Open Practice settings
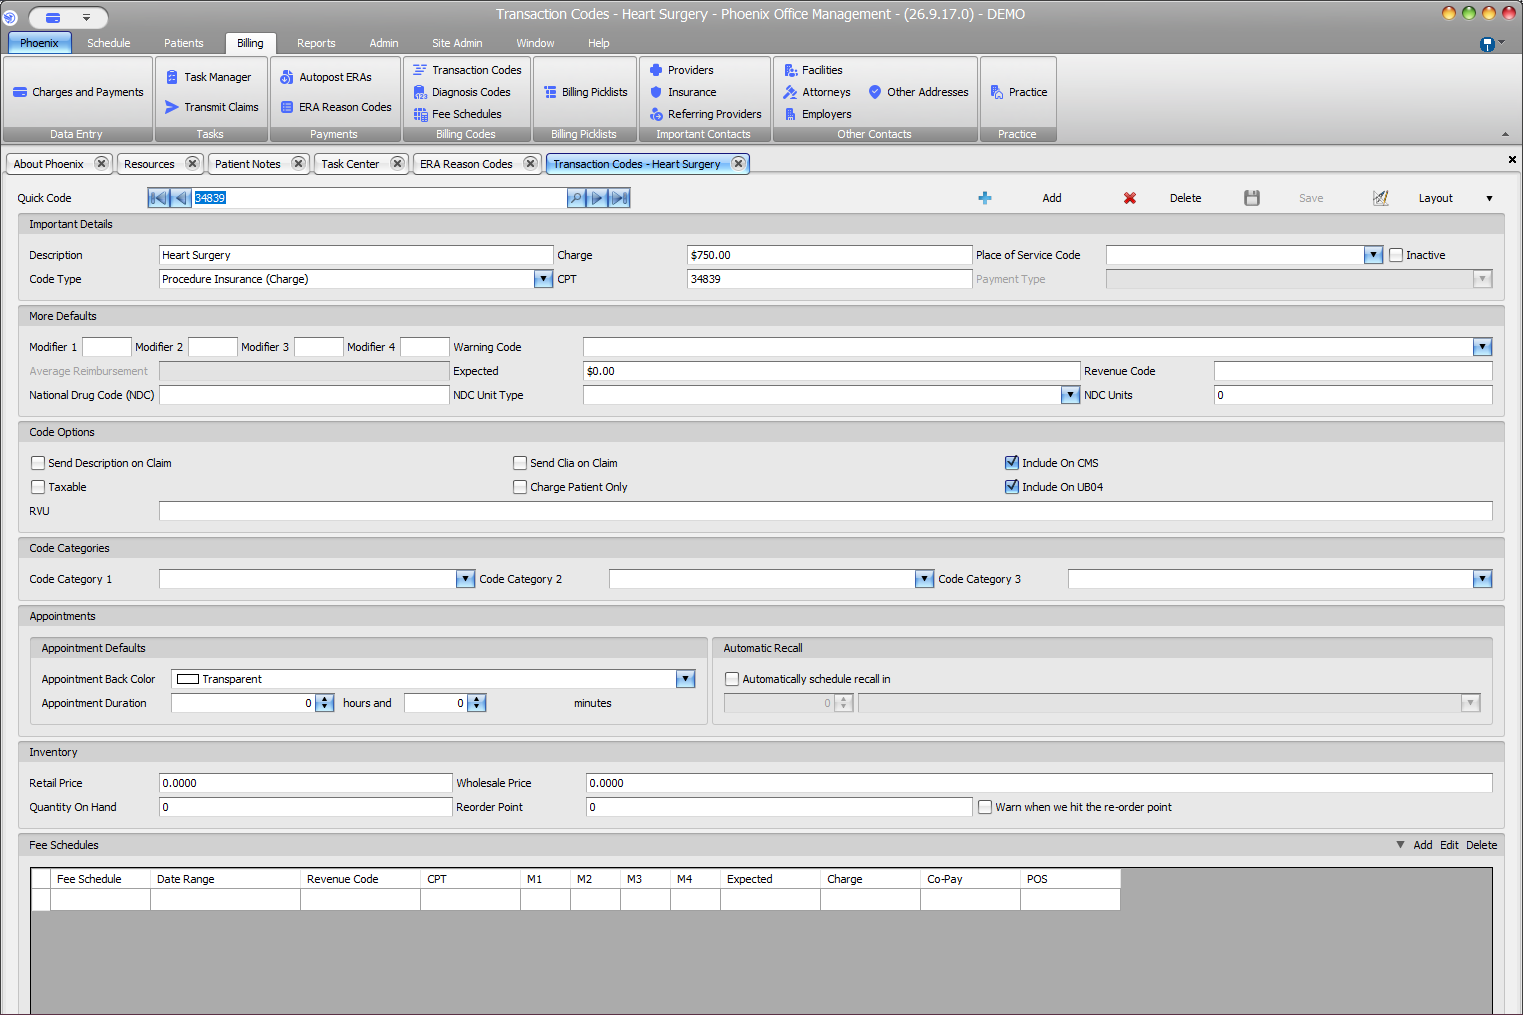Image resolution: width=1523 pixels, height=1015 pixels. click(1018, 92)
